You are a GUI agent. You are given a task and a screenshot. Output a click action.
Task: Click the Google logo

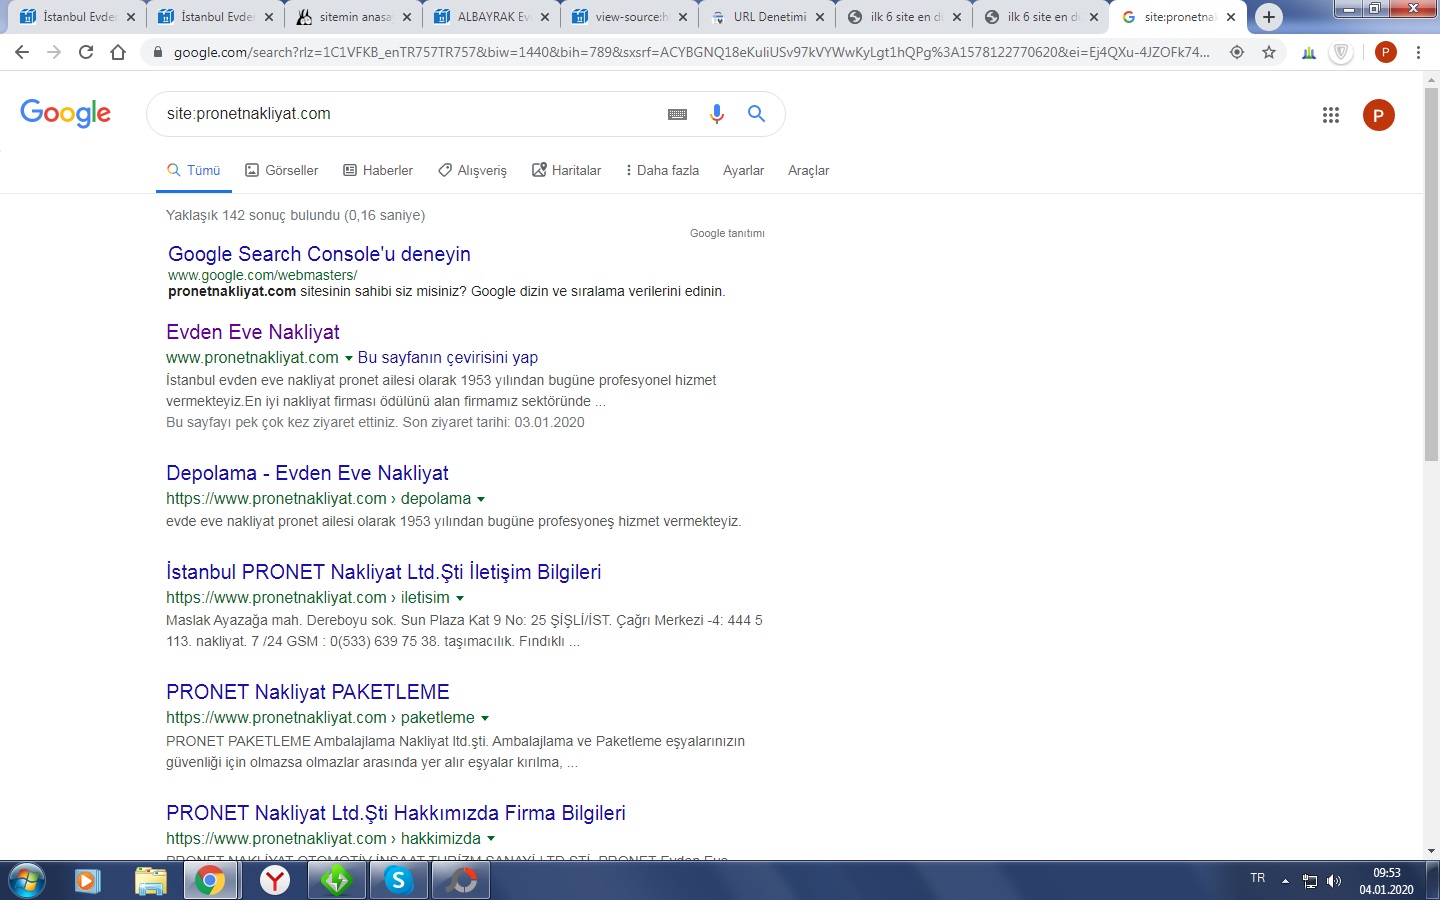[66, 113]
